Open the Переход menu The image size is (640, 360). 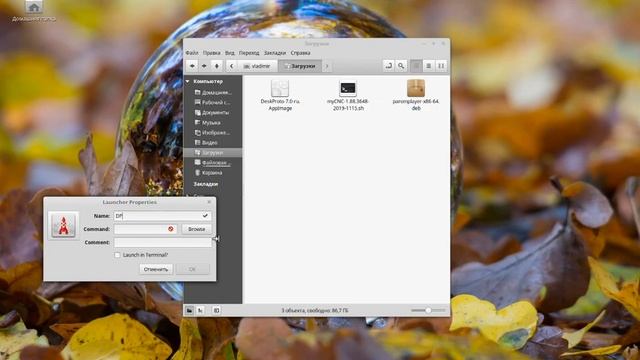tap(249, 53)
